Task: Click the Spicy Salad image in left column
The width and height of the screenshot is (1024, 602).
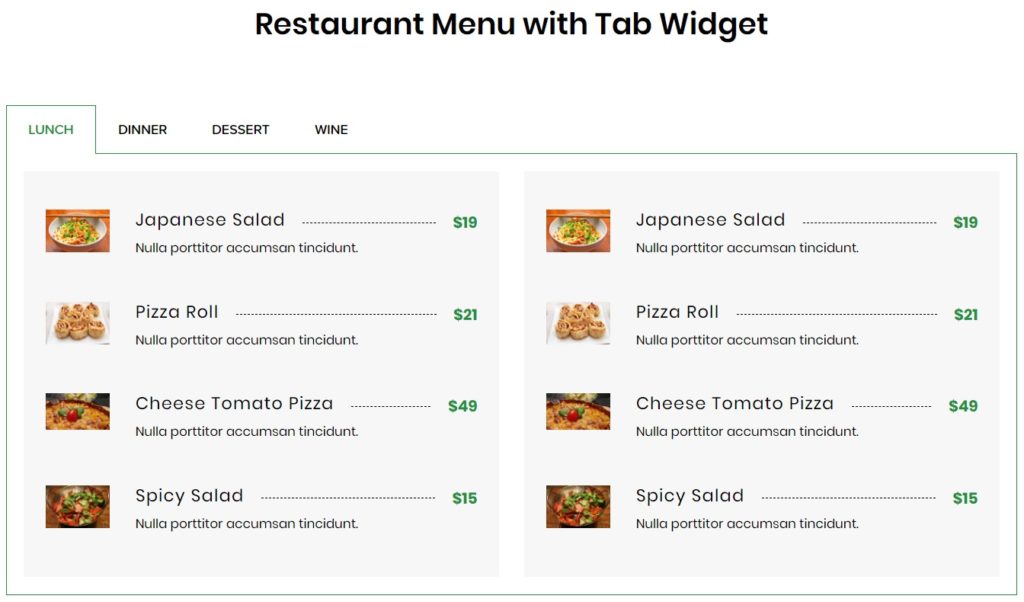Action: pos(77,505)
